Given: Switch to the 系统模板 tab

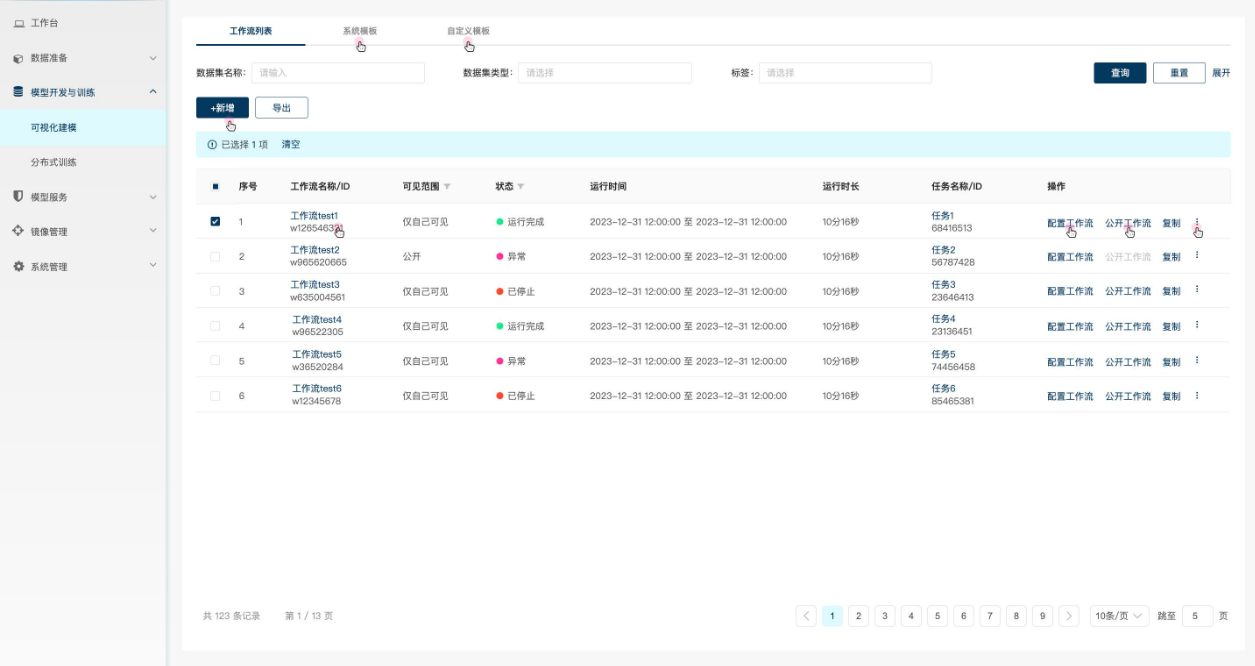Looking at the screenshot, I should (360, 31).
